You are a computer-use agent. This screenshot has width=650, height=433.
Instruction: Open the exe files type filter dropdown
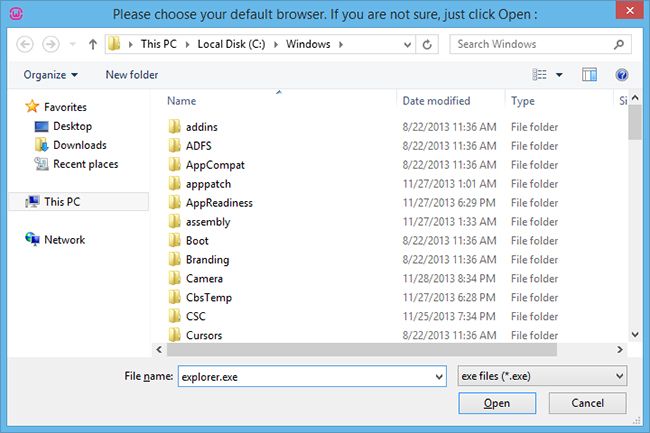click(542, 376)
